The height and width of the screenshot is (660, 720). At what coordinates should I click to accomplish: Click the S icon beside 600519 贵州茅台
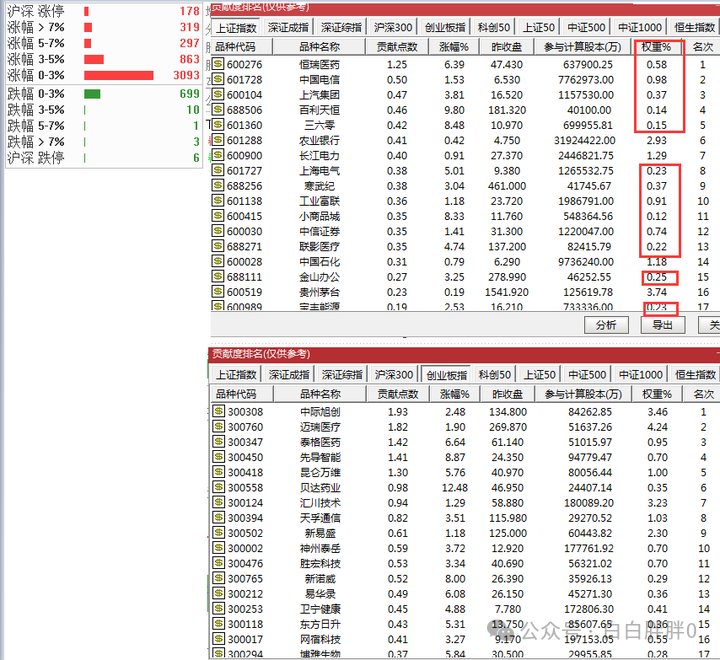[218, 291]
